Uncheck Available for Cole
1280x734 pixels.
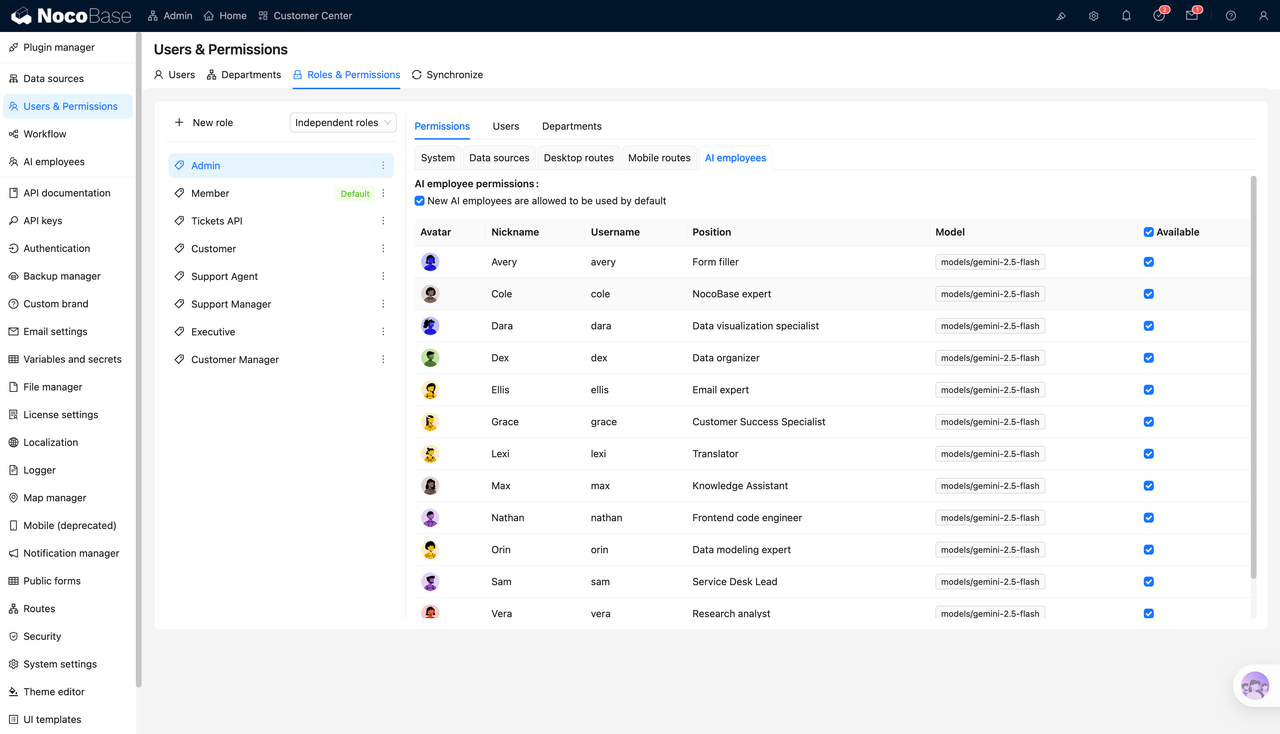tap(1148, 294)
